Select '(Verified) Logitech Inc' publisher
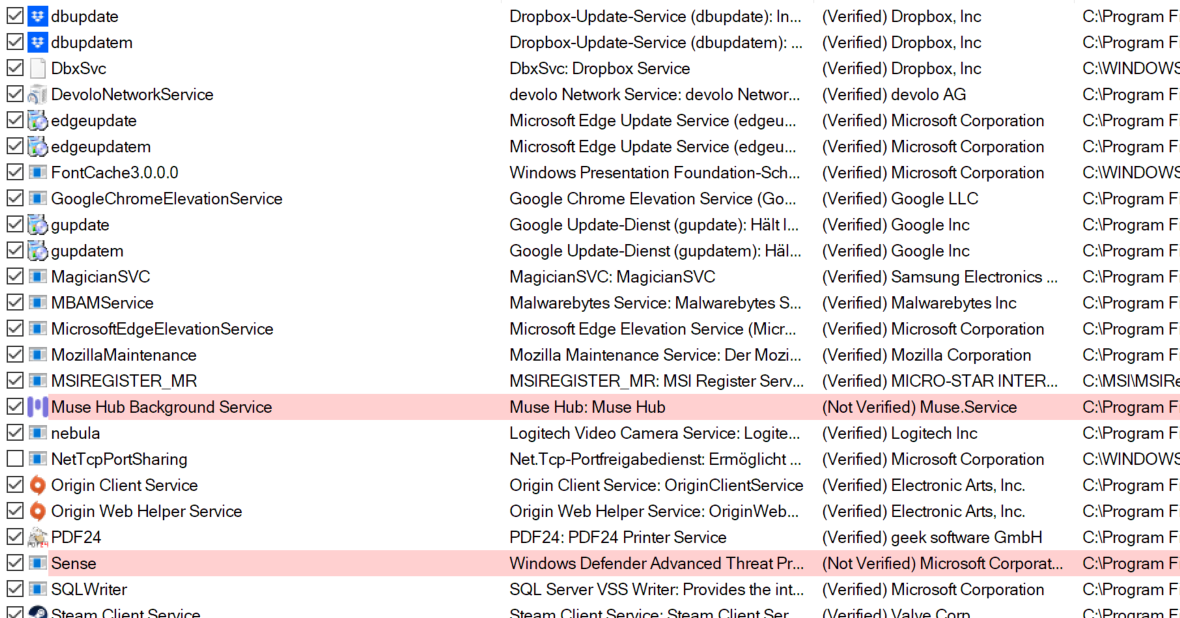The width and height of the screenshot is (1180, 618). 899,434
